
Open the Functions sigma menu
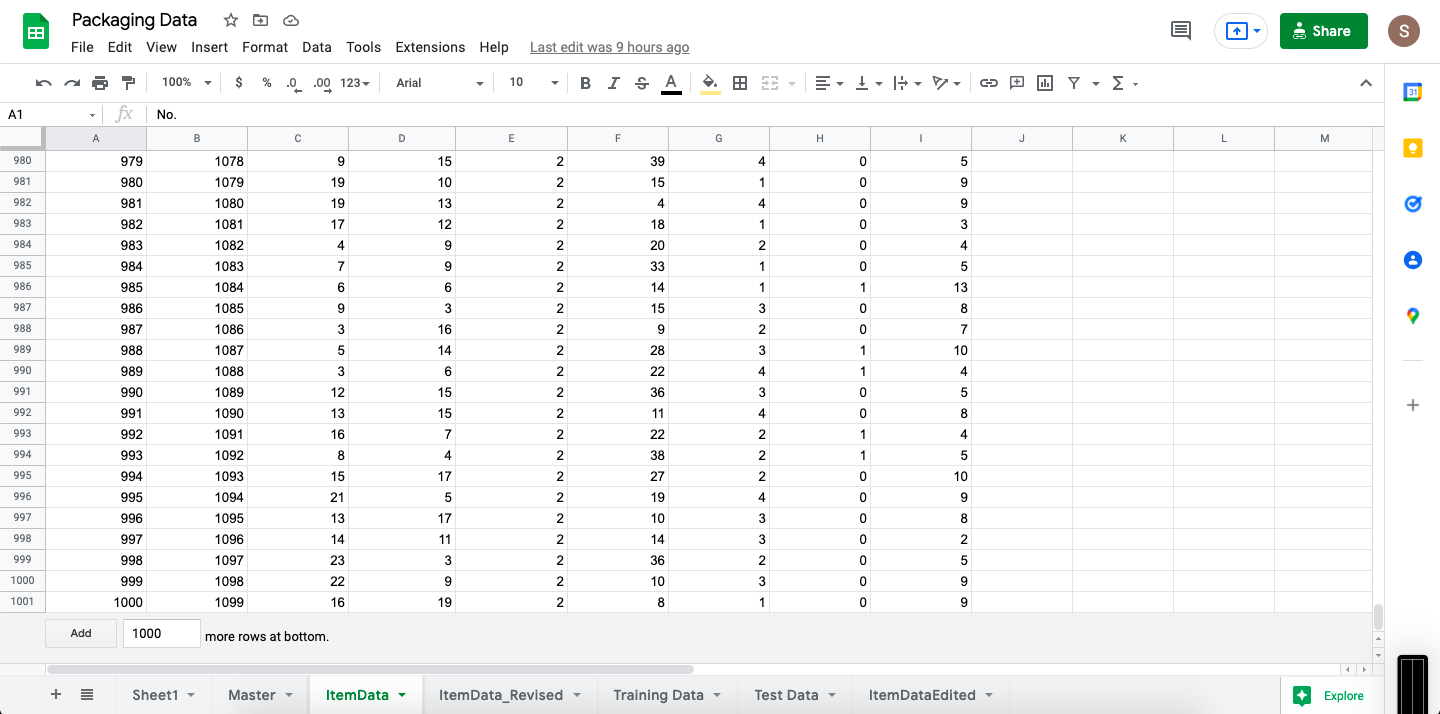click(x=1125, y=83)
